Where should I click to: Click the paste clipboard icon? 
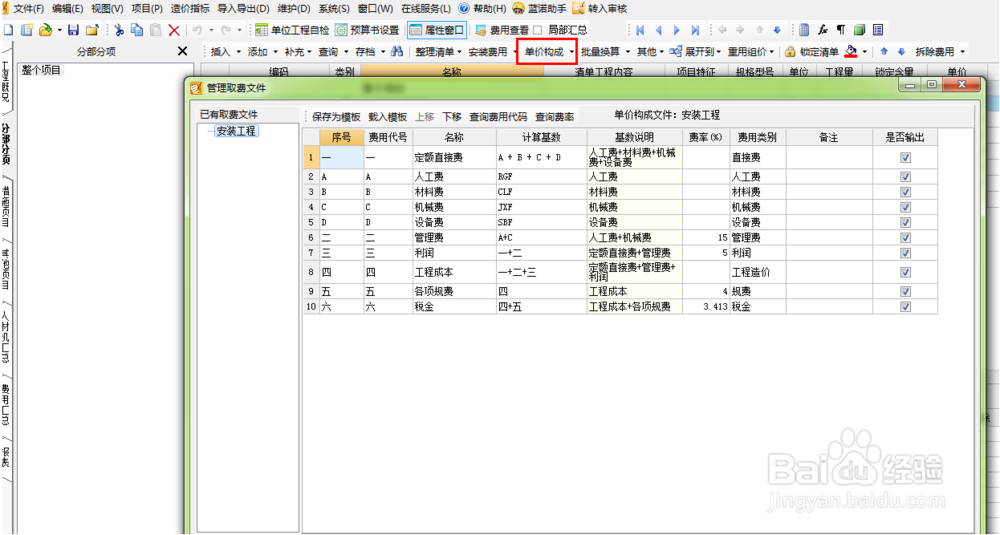(156, 30)
